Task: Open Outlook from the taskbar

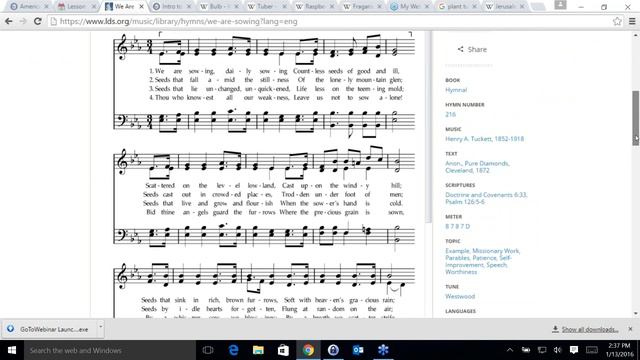Action: pos(358,350)
